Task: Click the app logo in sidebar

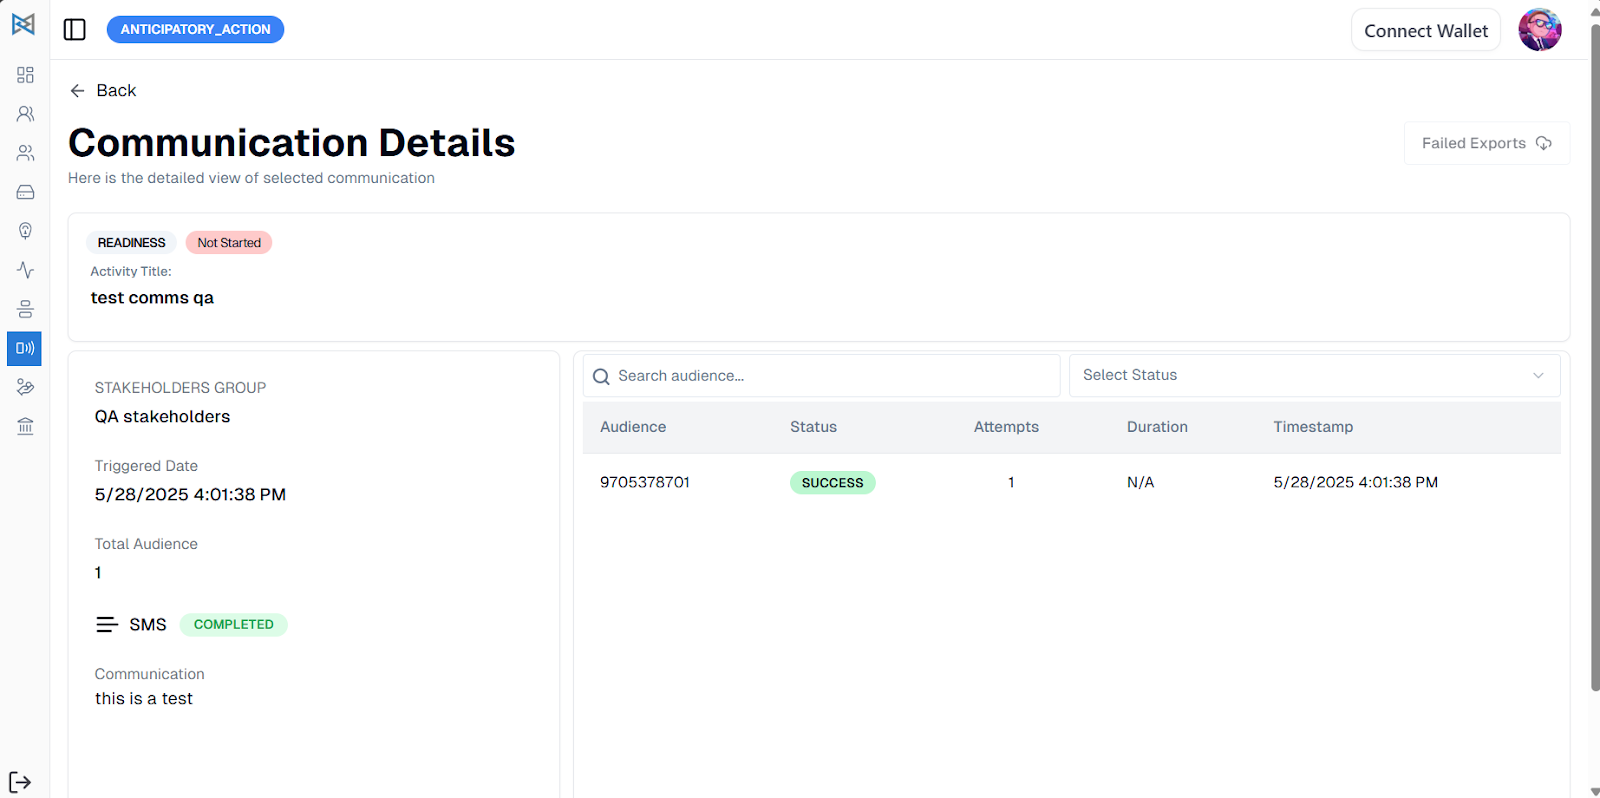Action: point(23,24)
